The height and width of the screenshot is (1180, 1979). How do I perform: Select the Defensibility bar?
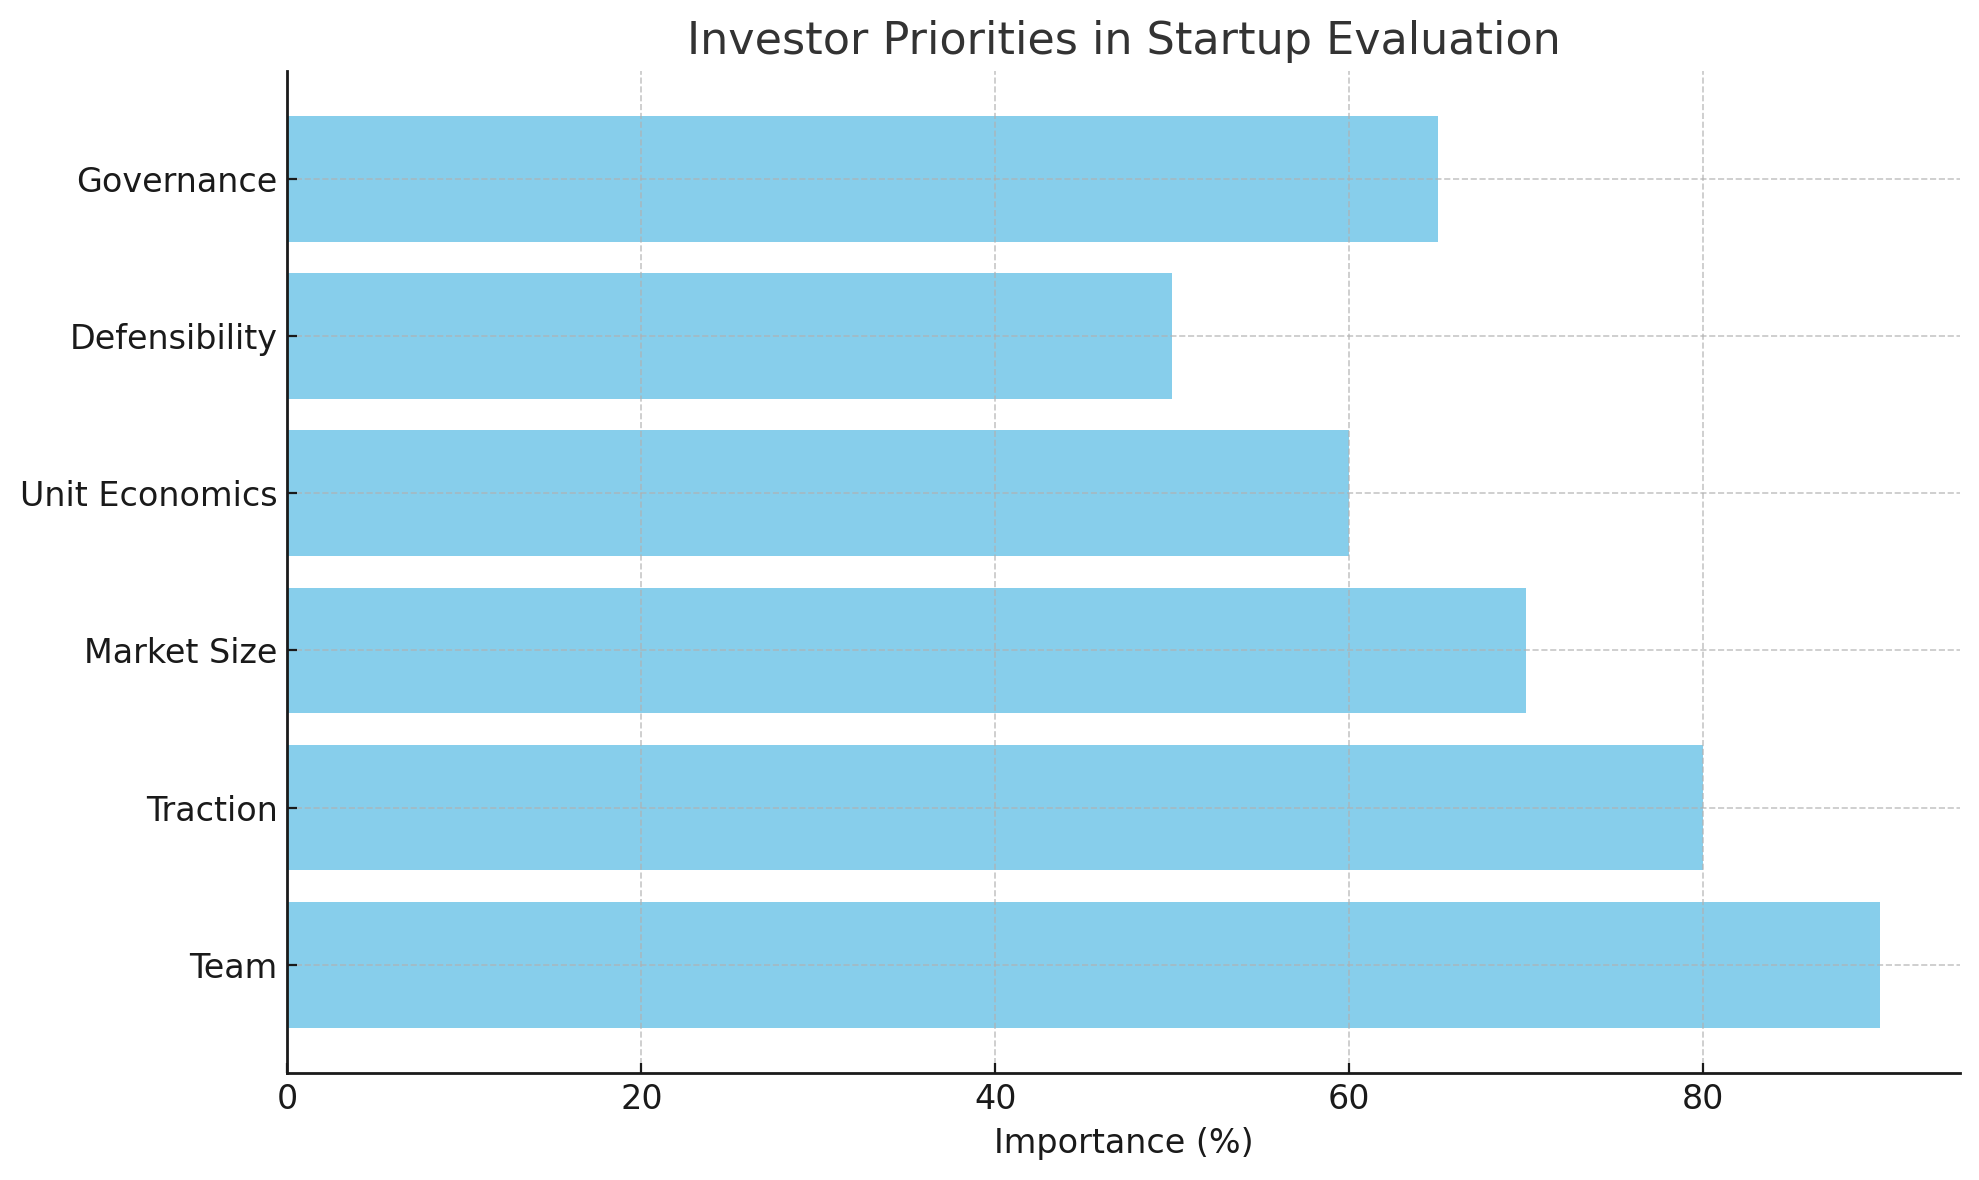coord(729,336)
